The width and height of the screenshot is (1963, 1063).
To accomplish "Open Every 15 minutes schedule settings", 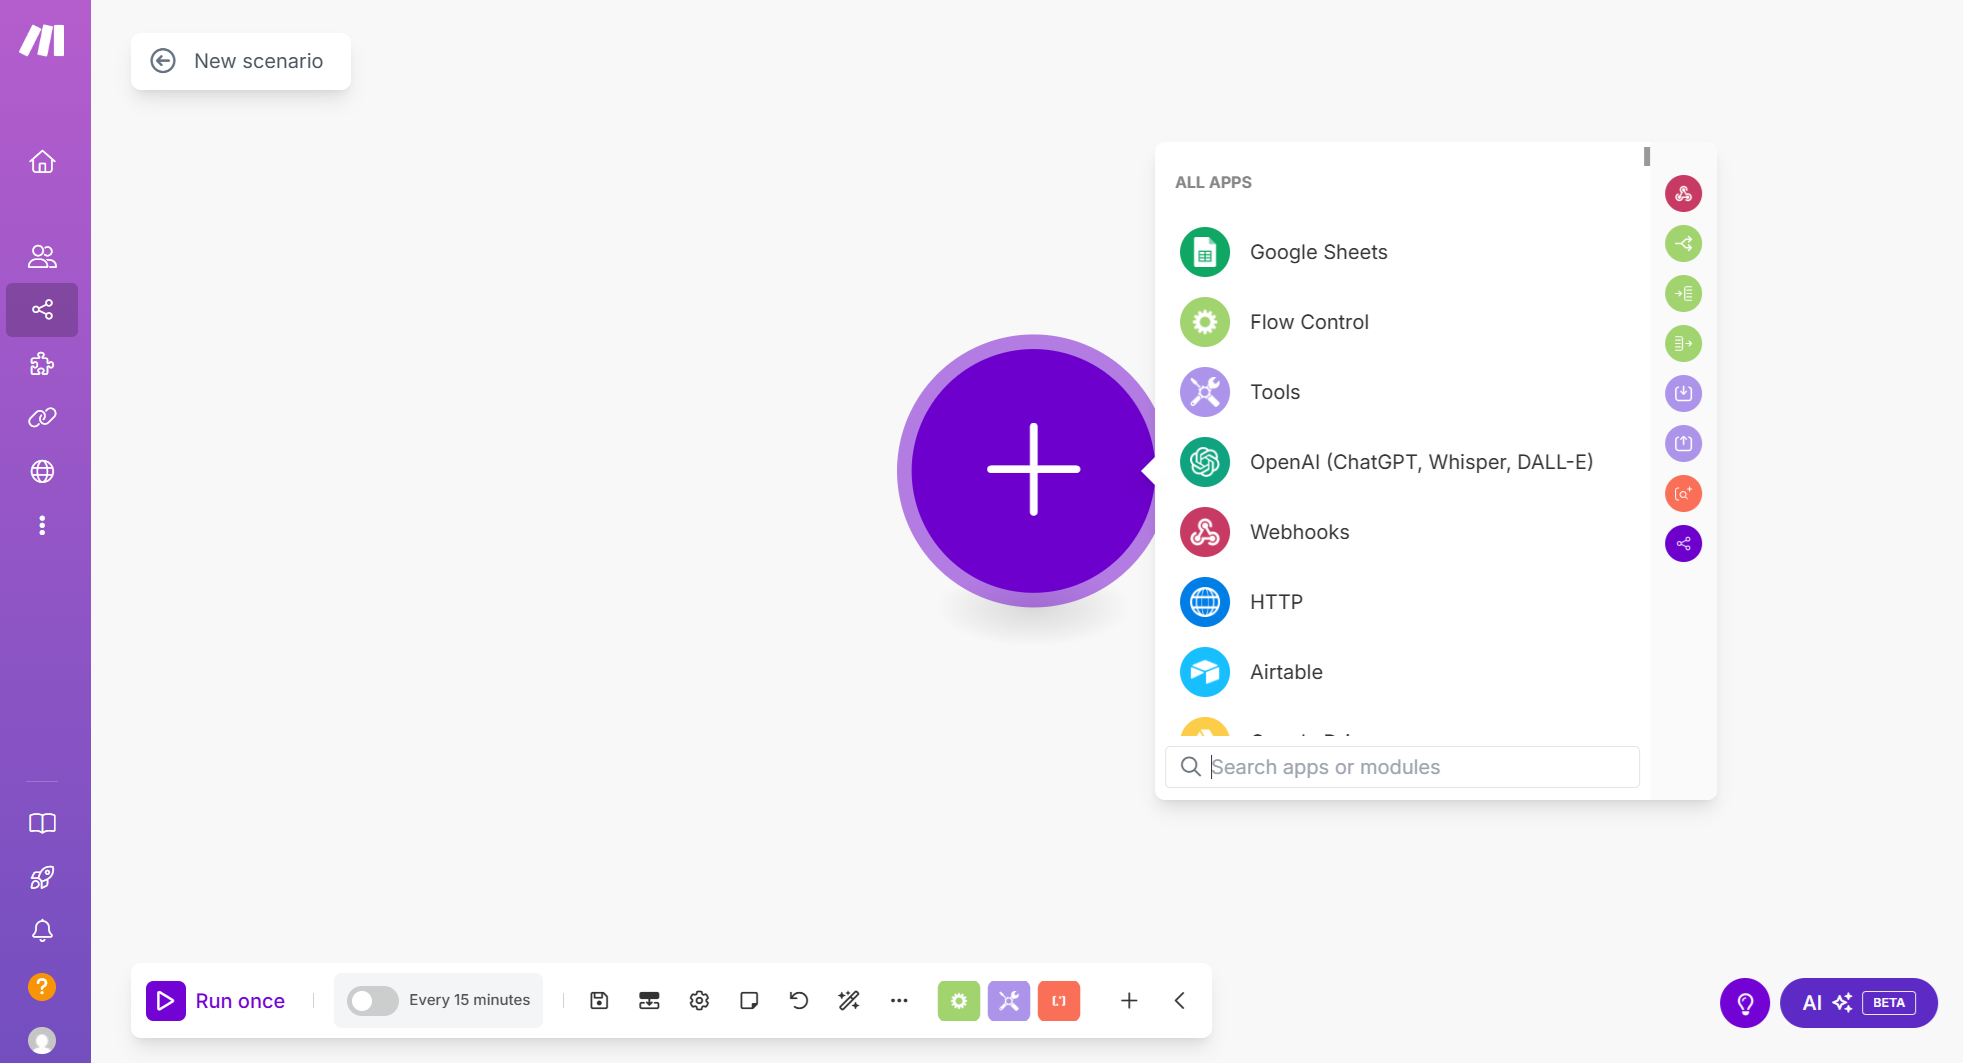I will (469, 1000).
